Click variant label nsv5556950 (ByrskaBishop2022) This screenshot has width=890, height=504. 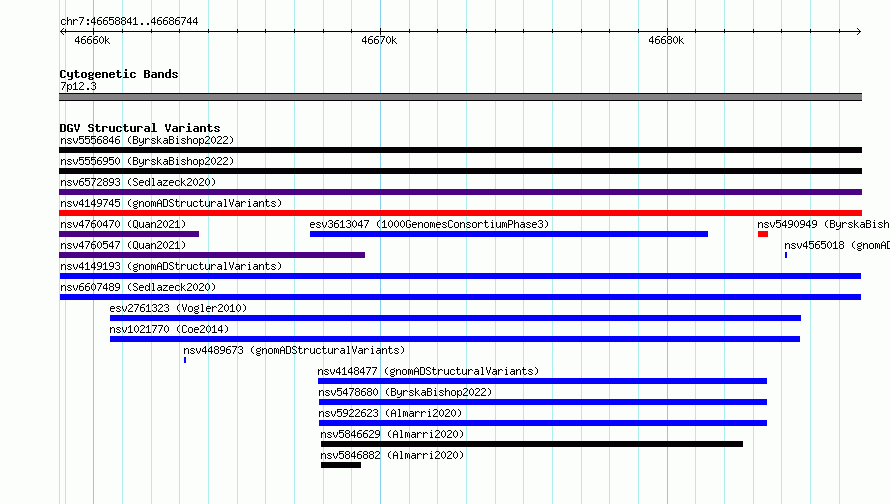click(147, 161)
